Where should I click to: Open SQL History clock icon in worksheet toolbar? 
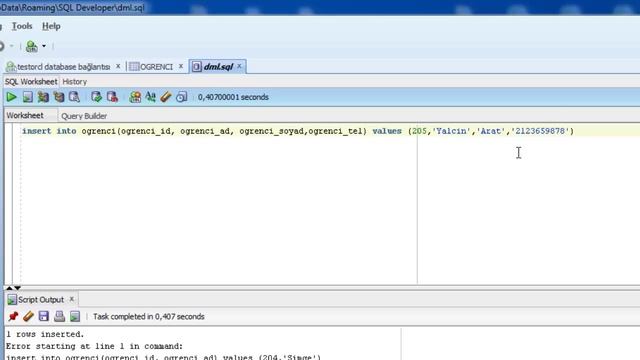click(x=182, y=97)
